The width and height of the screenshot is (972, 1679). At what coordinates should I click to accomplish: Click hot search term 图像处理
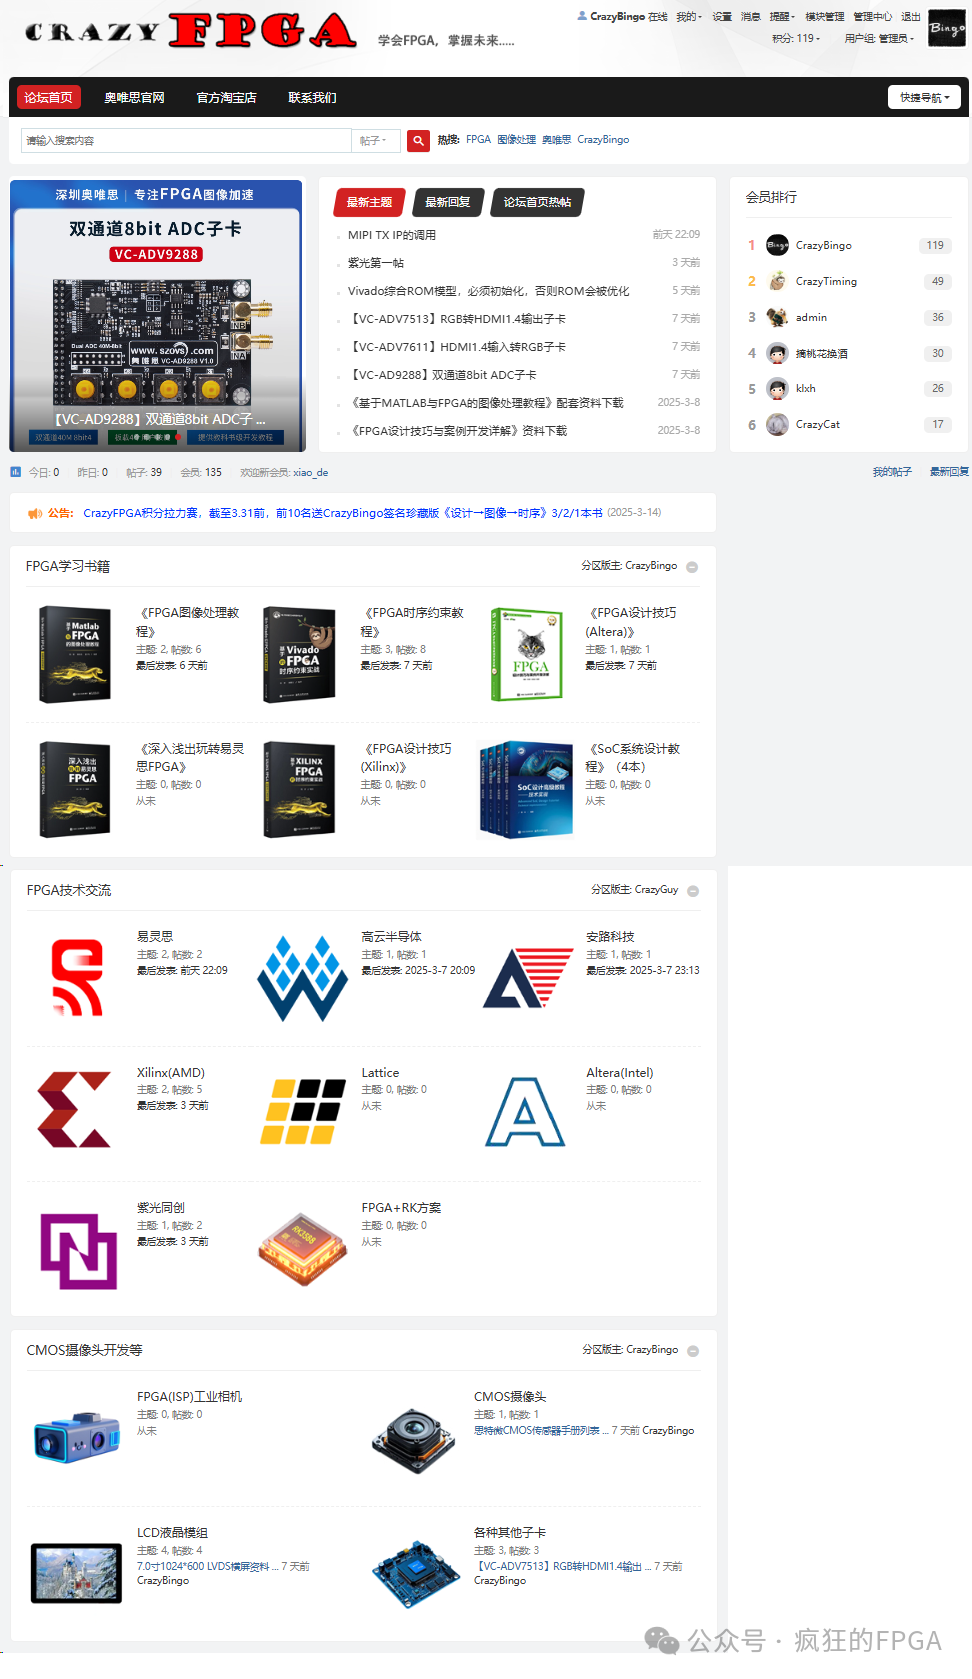[516, 140]
